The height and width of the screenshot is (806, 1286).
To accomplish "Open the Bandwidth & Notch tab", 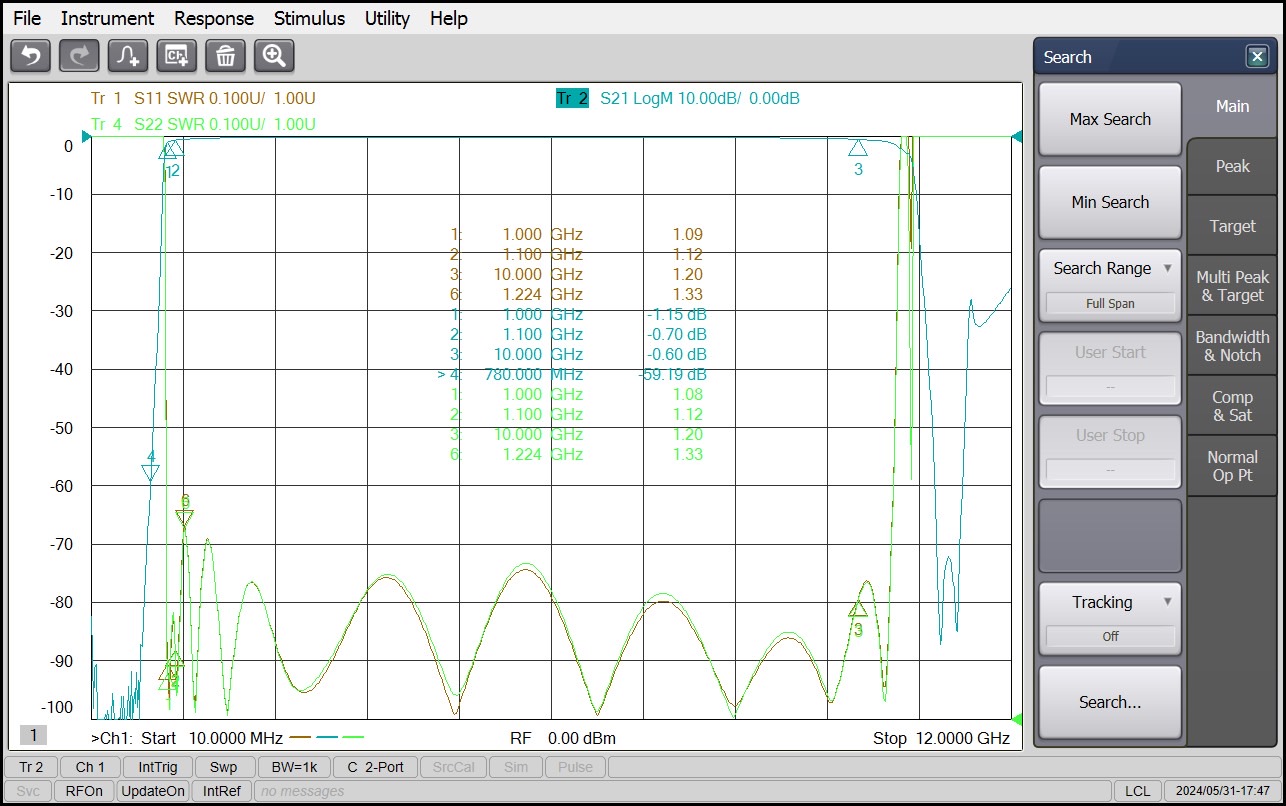I will click(1232, 346).
